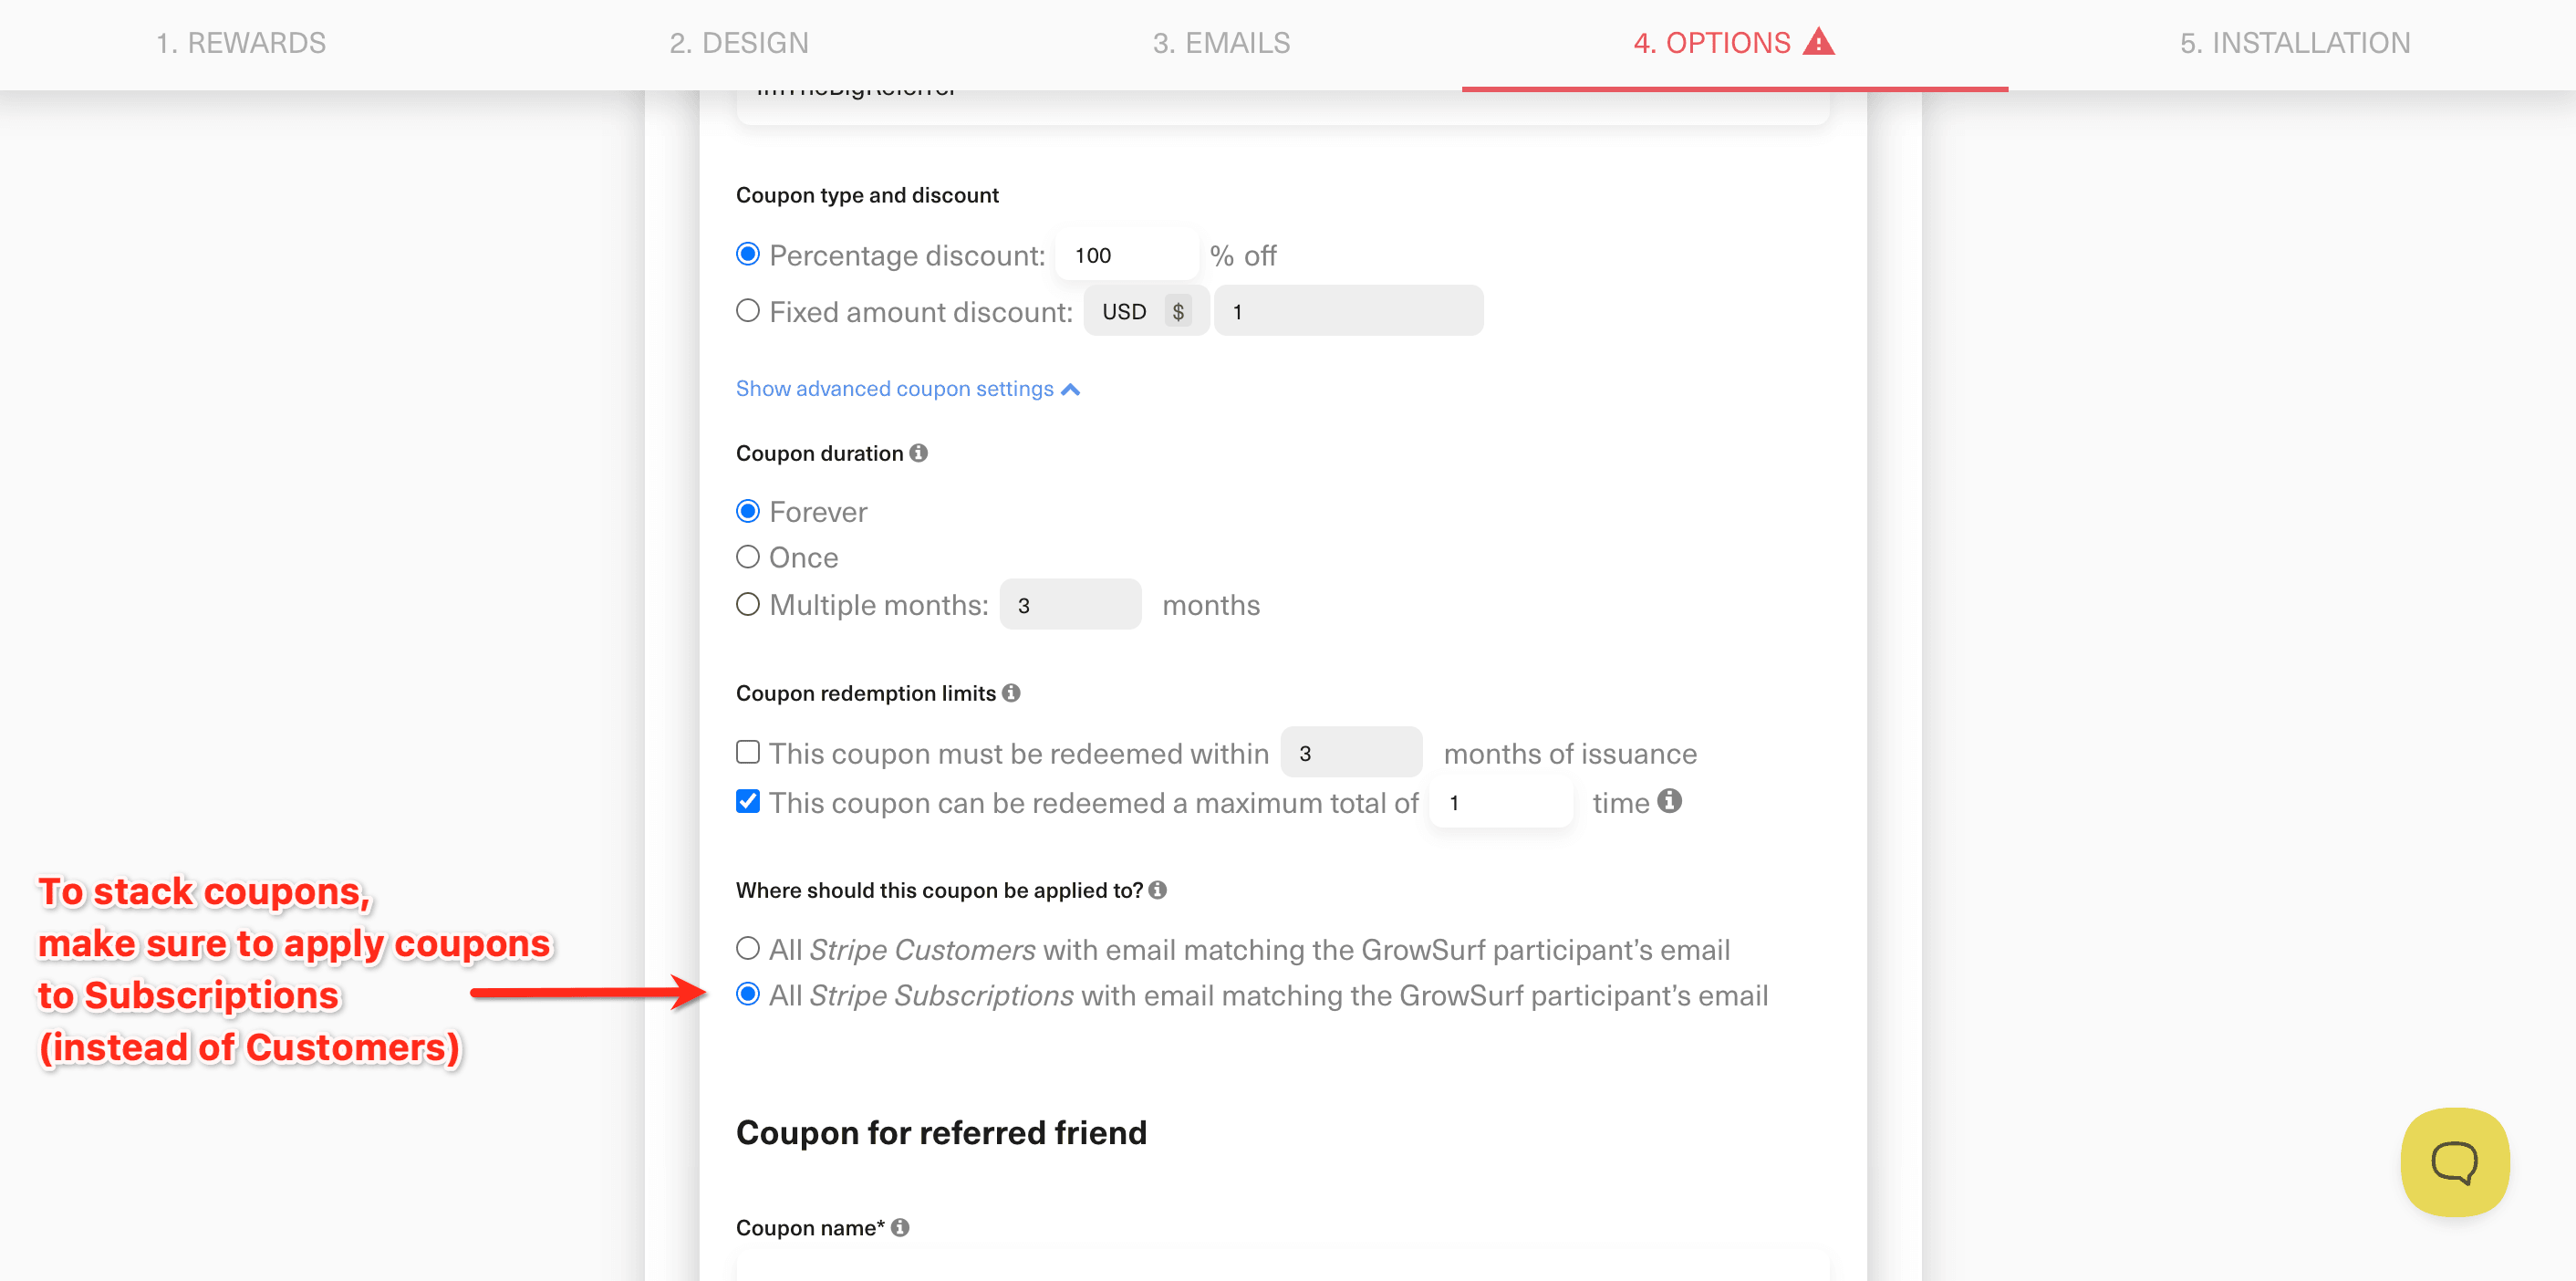The image size is (2576, 1281).
Task: Click the red warning triangle on the Options tab
Action: click(x=1818, y=42)
